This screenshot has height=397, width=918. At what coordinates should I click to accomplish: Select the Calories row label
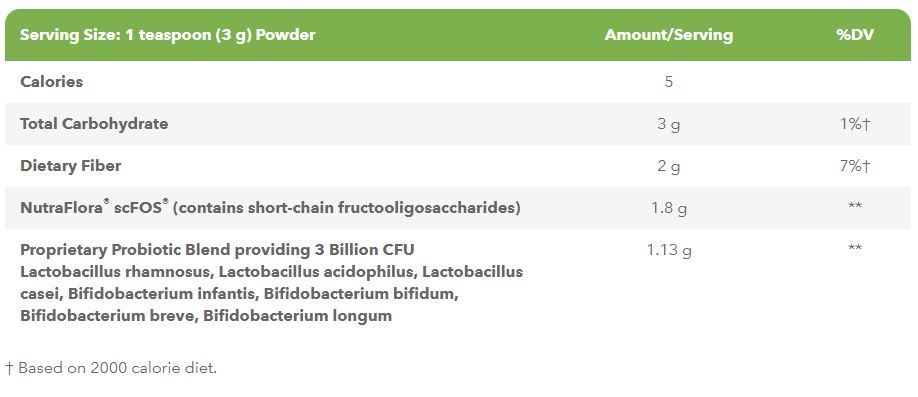(x=52, y=81)
